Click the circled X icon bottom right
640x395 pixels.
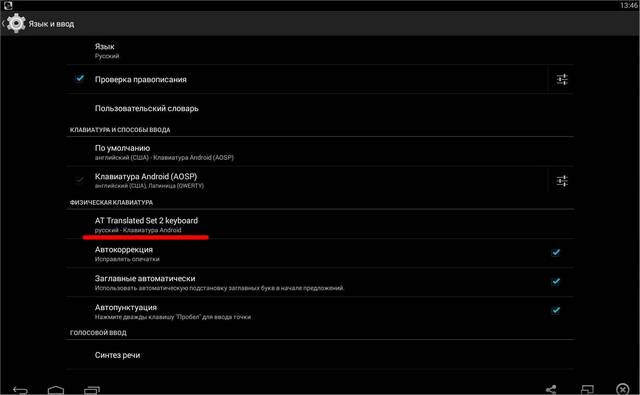(x=622, y=389)
